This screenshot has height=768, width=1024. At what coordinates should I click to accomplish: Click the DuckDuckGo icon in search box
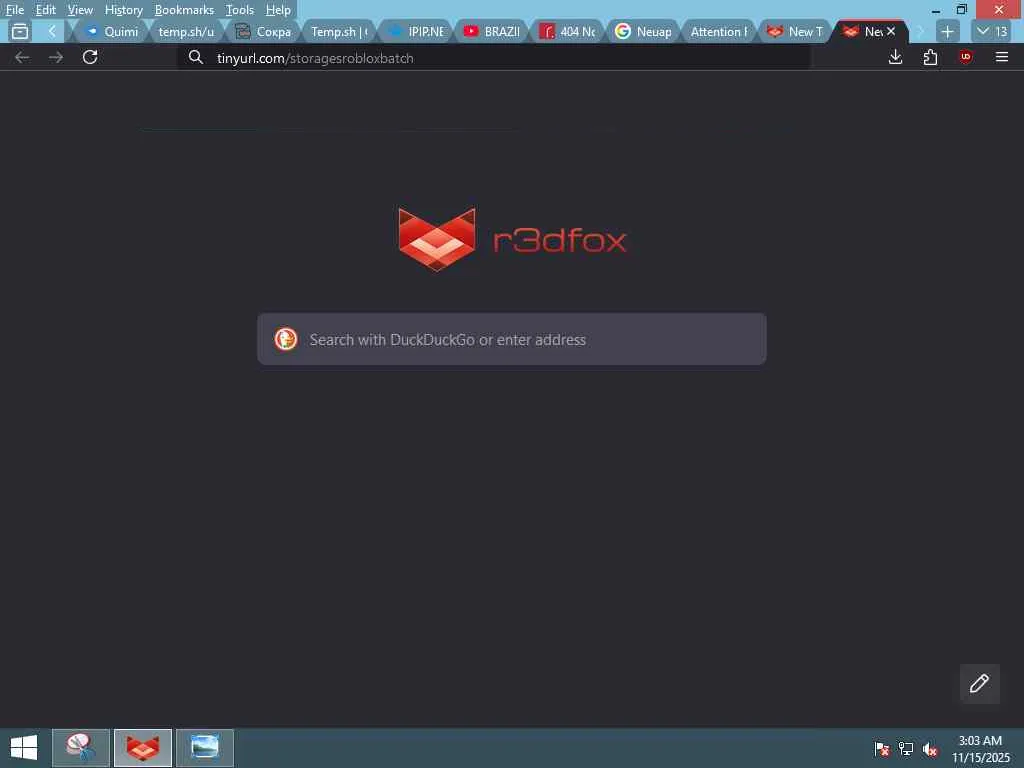[286, 339]
